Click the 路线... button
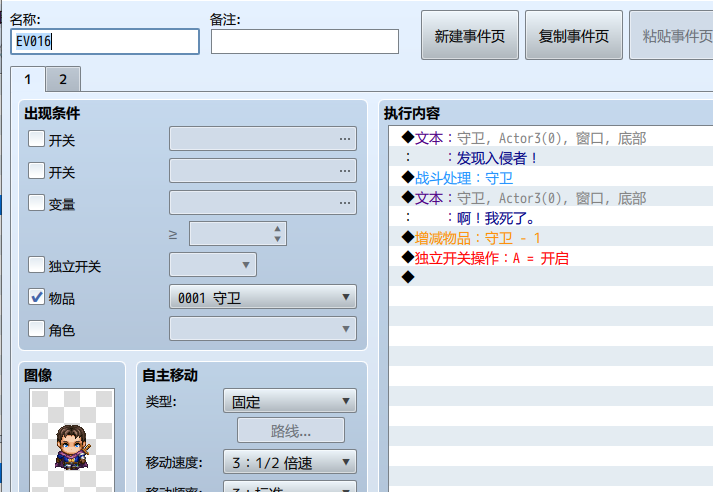This screenshot has width=713, height=492. (x=291, y=430)
